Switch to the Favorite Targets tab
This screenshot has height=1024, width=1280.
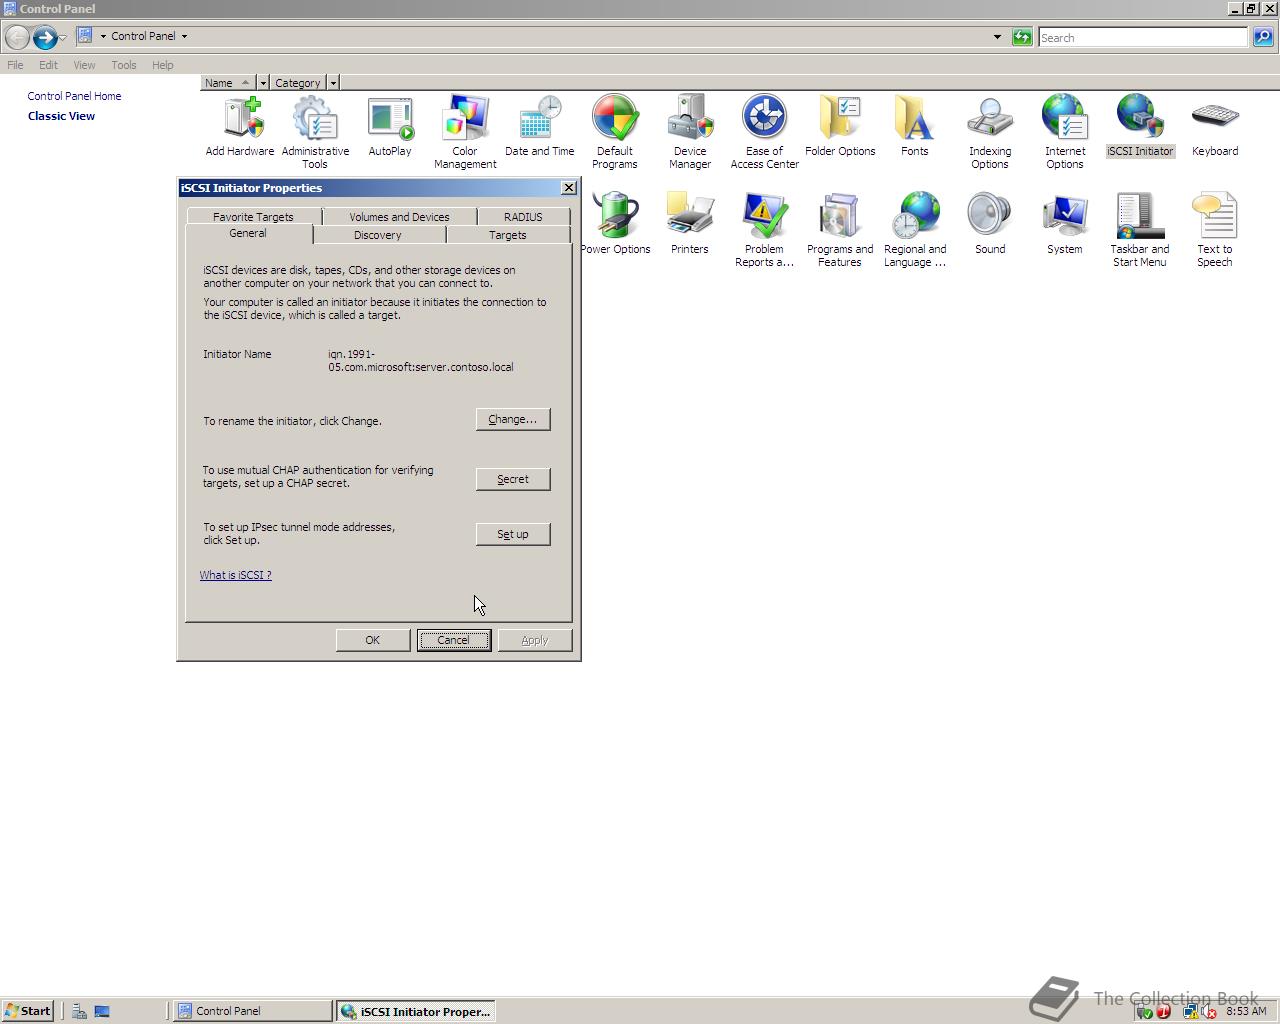point(253,216)
